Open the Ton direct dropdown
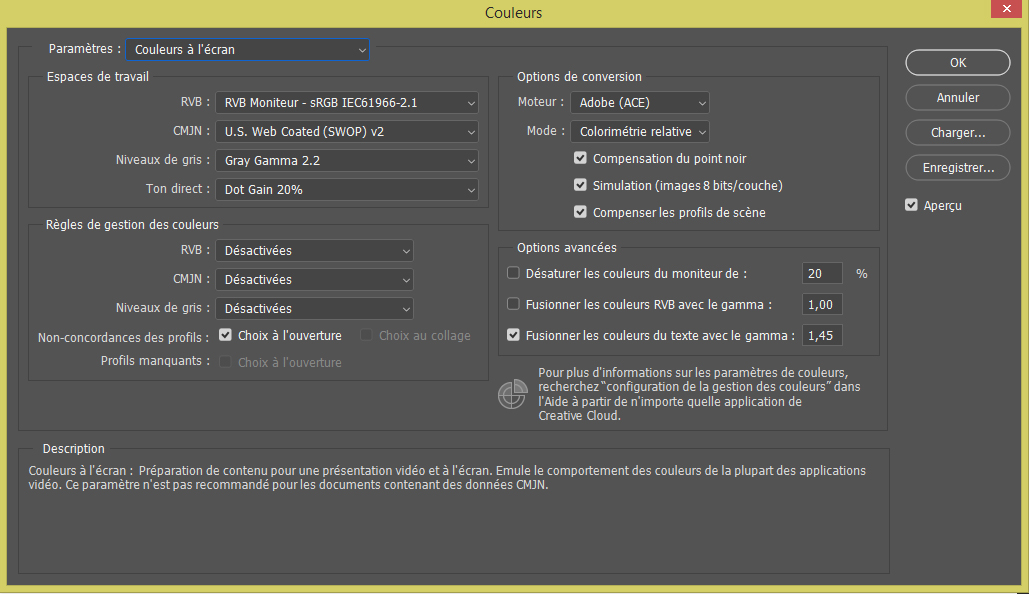Image resolution: width=1029 pixels, height=594 pixels. click(346, 189)
